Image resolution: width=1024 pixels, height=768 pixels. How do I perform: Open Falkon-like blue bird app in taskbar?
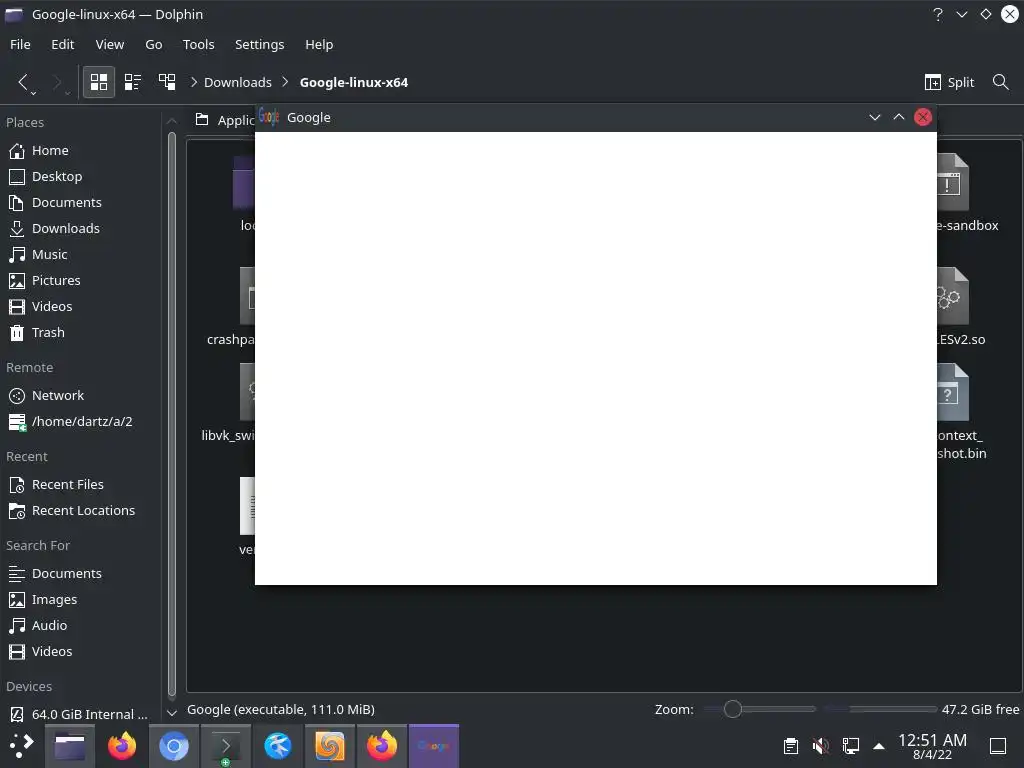(x=278, y=746)
